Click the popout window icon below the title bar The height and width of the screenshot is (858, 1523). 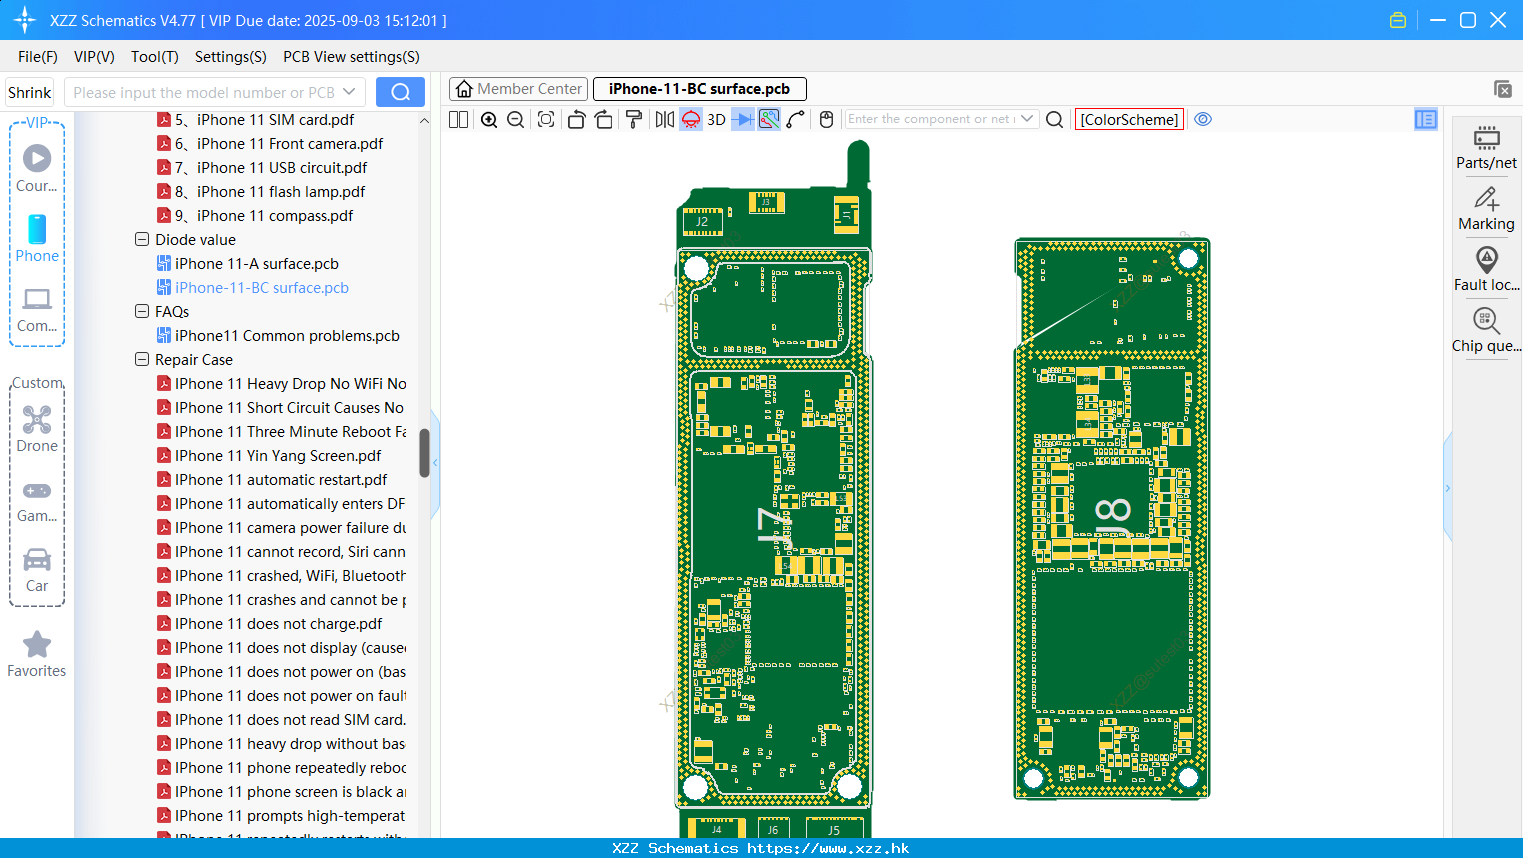[x=1502, y=89]
